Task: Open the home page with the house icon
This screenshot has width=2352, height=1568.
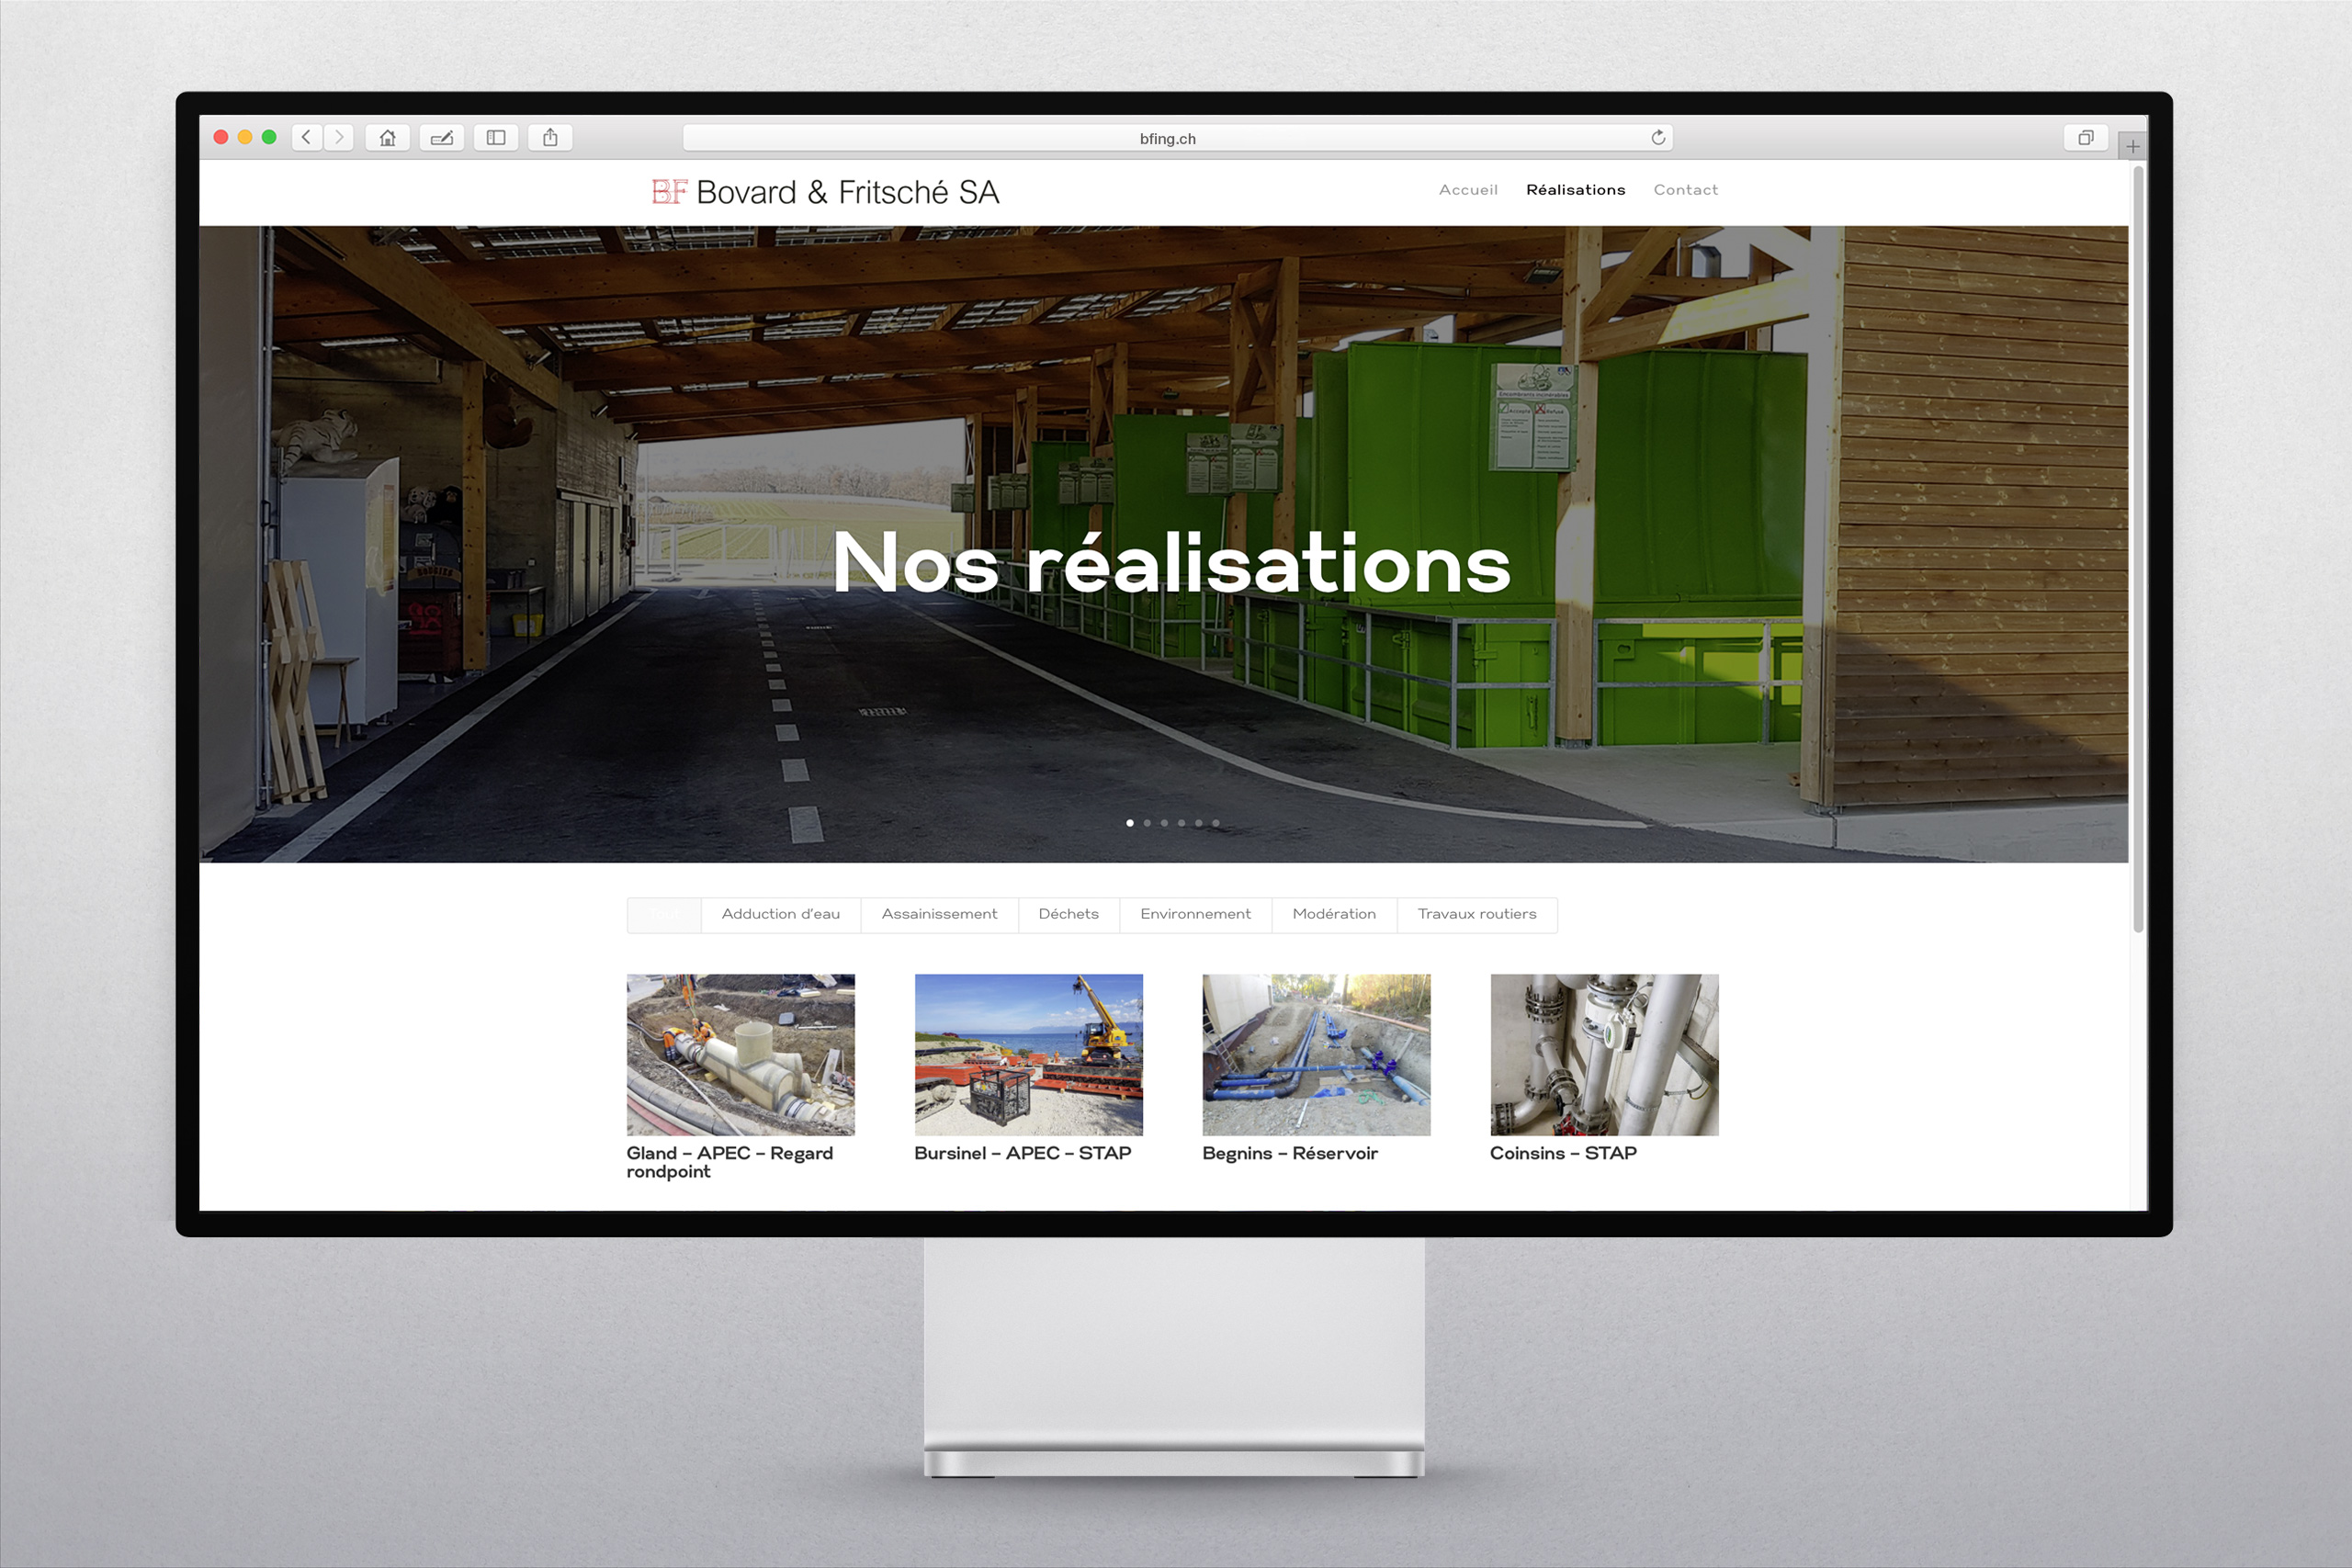Action: pyautogui.click(x=388, y=138)
